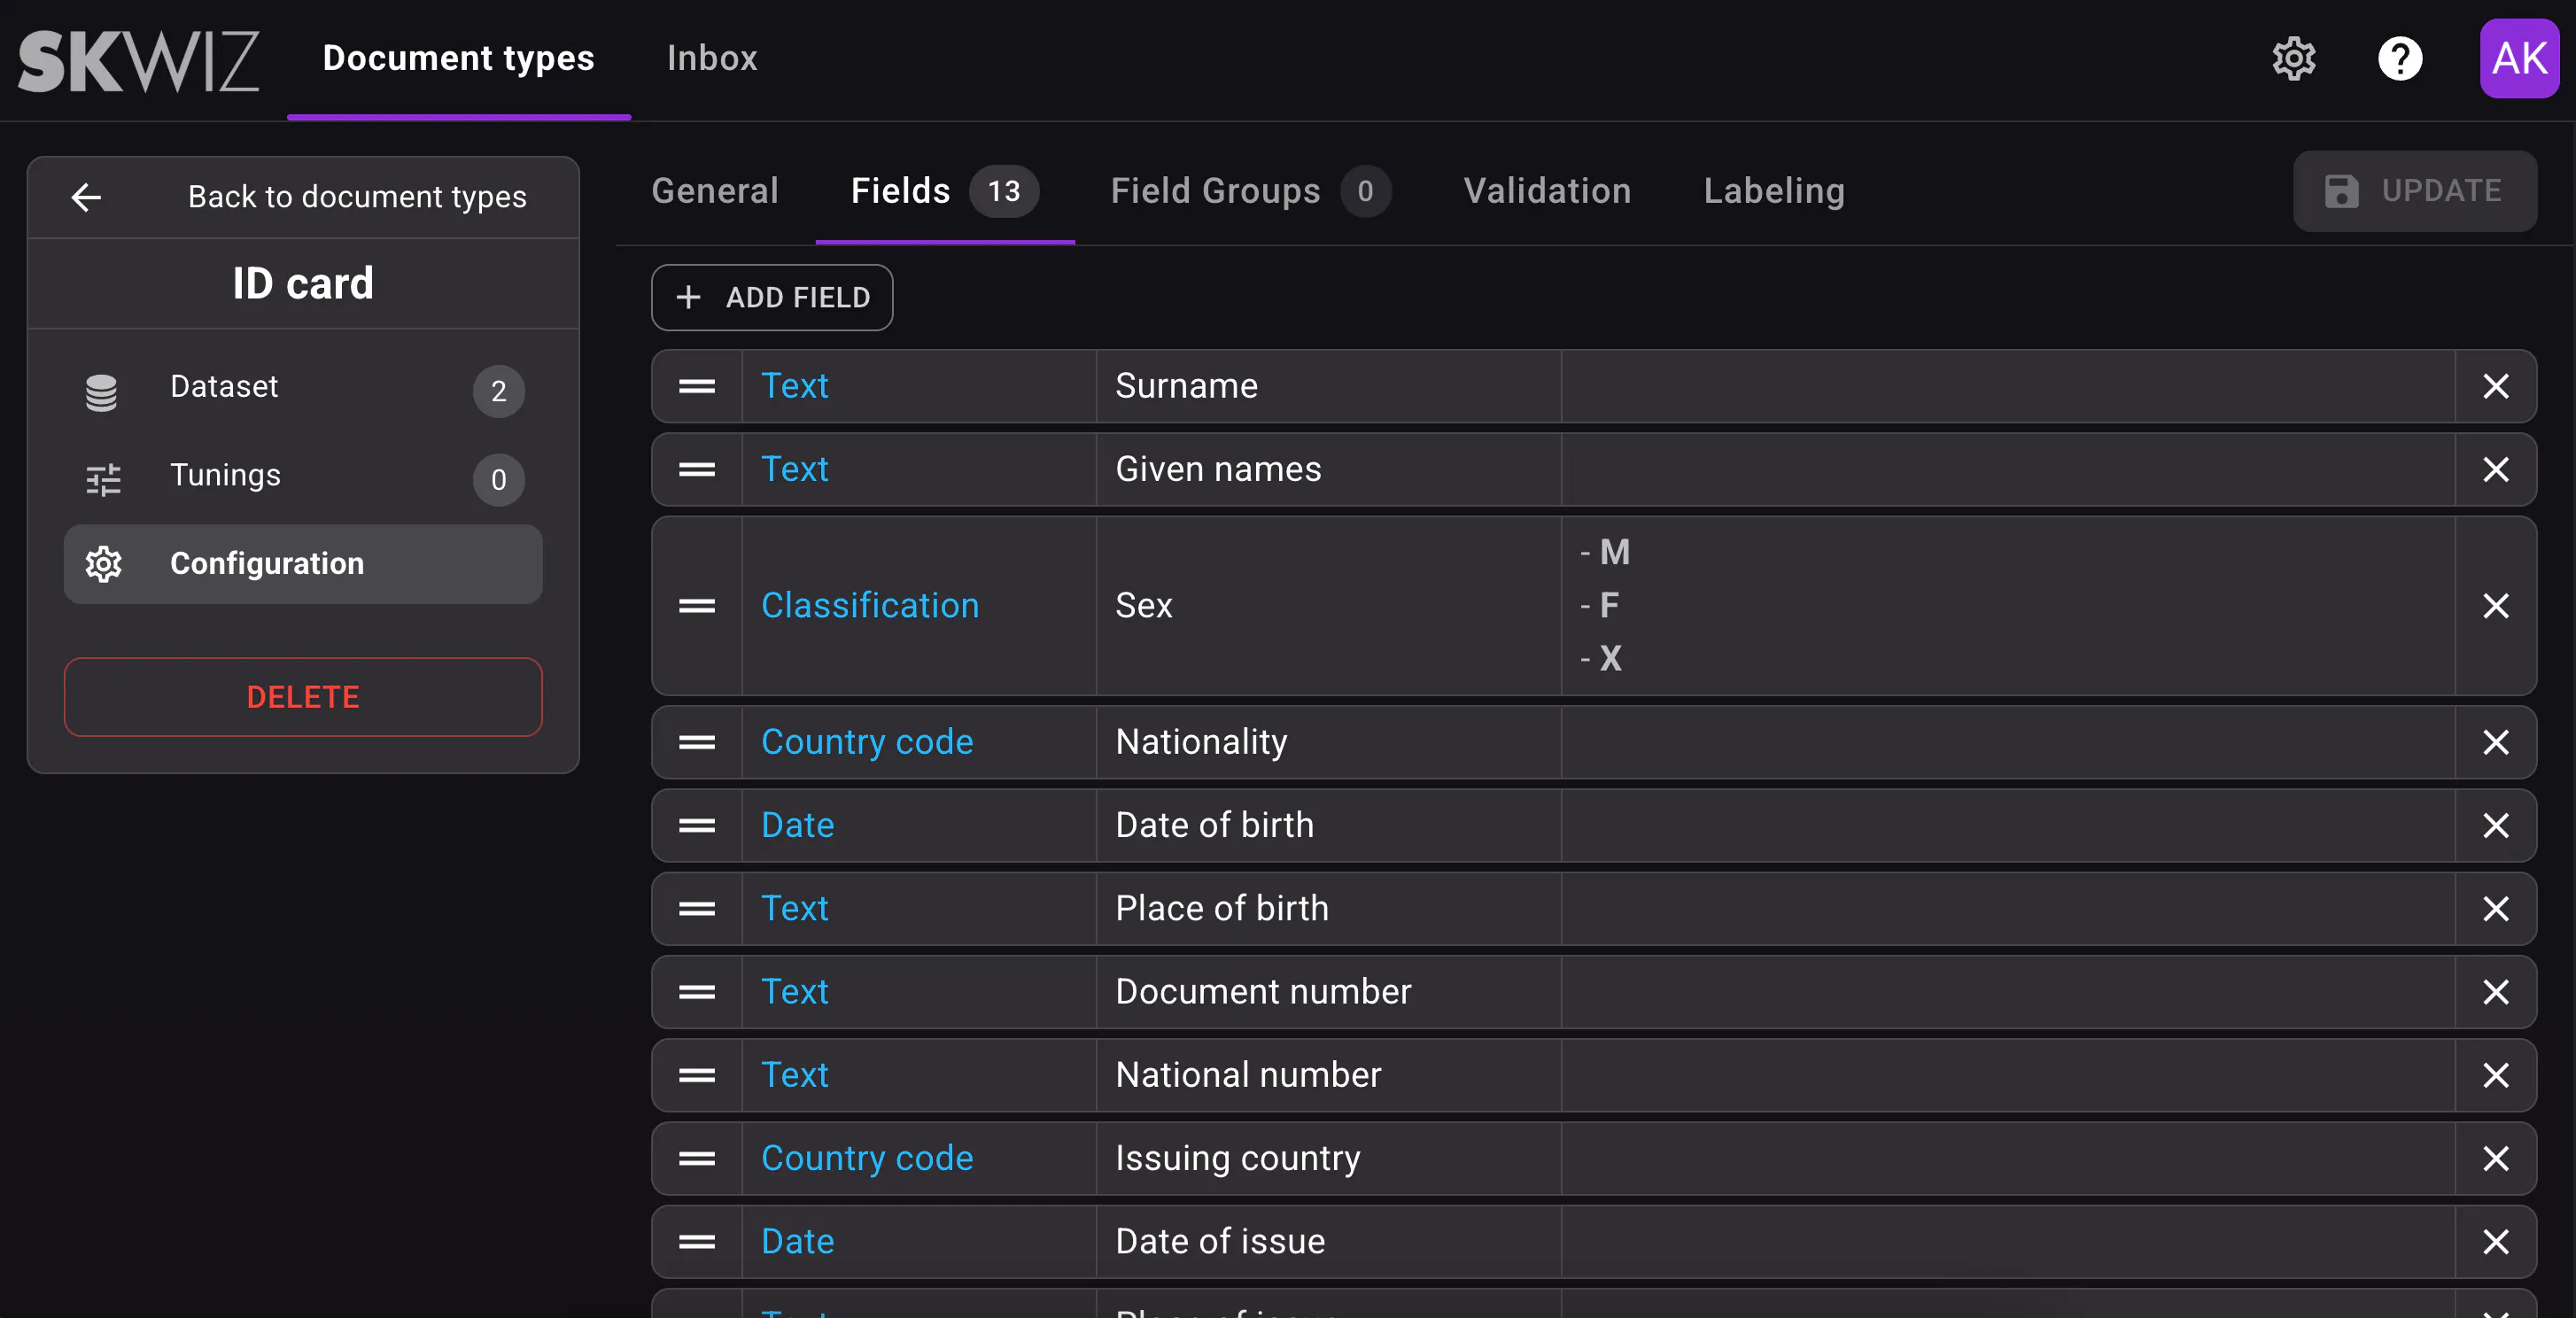Change the field type of Issuing country
Viewport: 2576px width, 1318px height.
[868, 1159]
